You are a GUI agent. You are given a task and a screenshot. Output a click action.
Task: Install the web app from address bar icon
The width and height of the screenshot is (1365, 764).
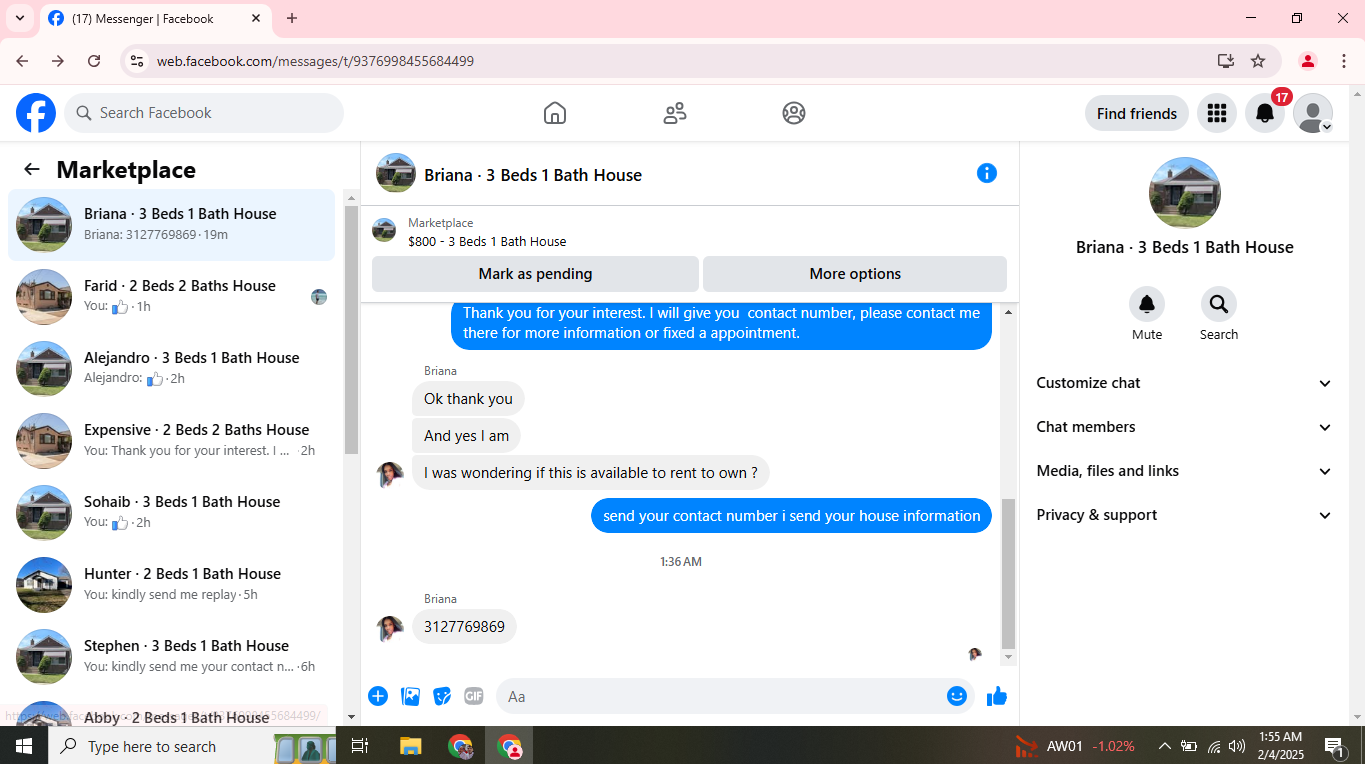pyautogui.click(x=1226, y=61)
